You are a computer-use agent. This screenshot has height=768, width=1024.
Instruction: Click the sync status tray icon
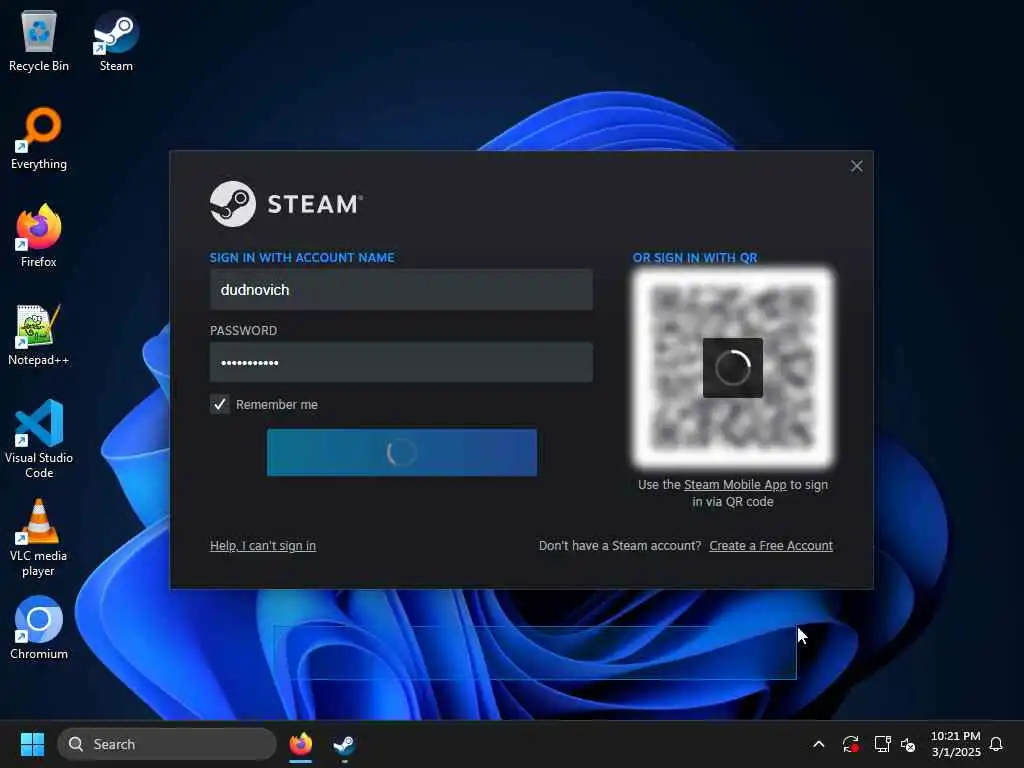pyautogui.click(x=850, y=744)
